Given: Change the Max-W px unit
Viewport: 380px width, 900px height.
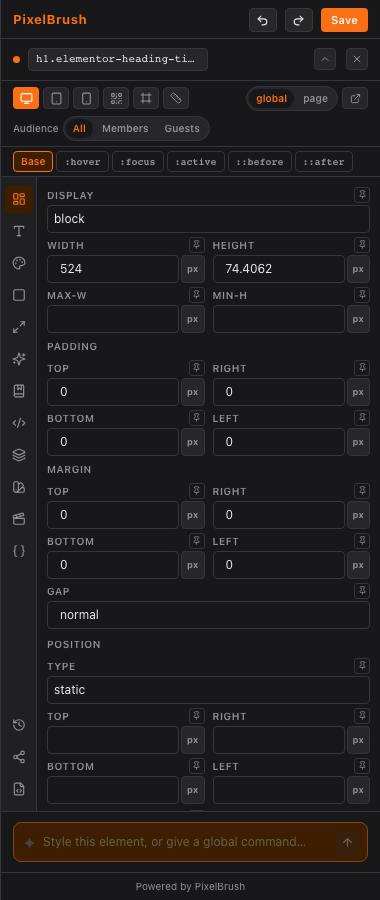Looking at the screenshot, I should pyautogui.click(x=193, y=319).
